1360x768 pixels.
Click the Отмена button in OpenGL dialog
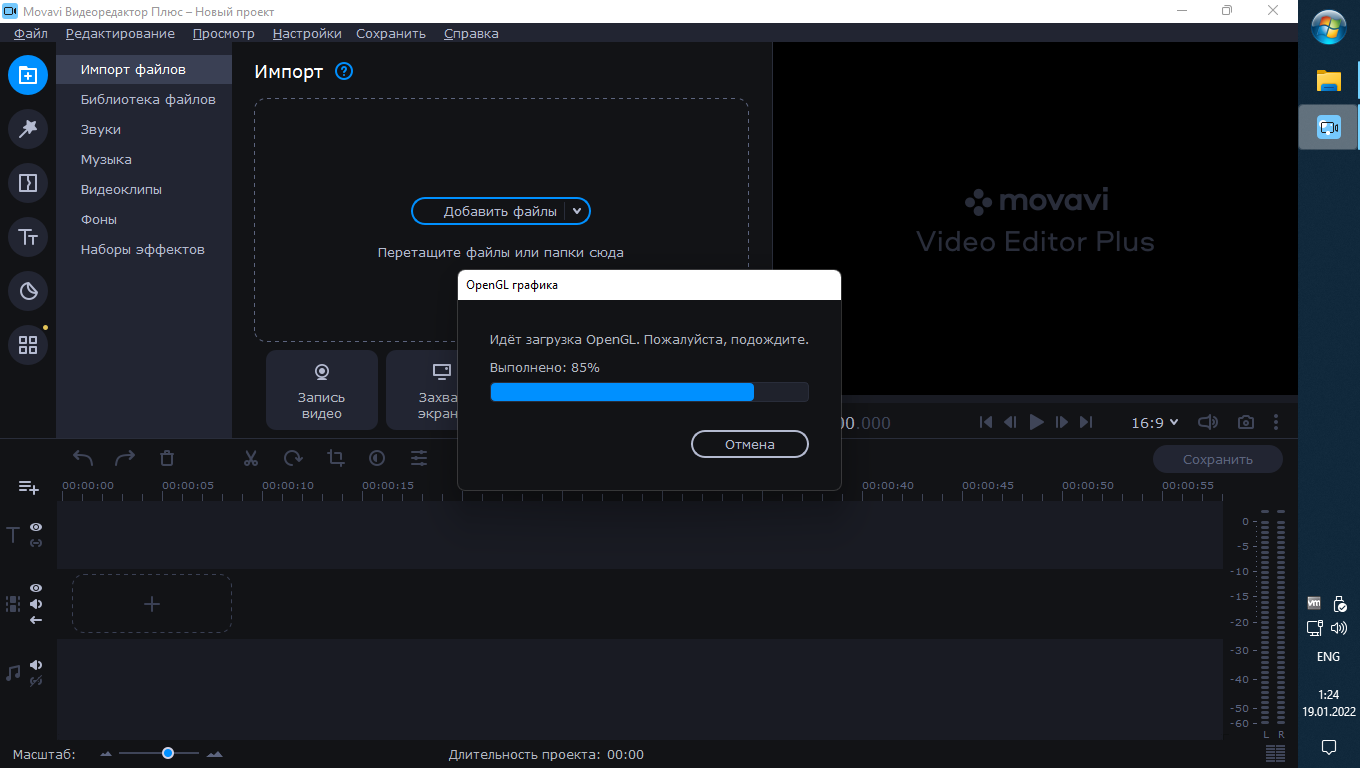pos(749,444)
